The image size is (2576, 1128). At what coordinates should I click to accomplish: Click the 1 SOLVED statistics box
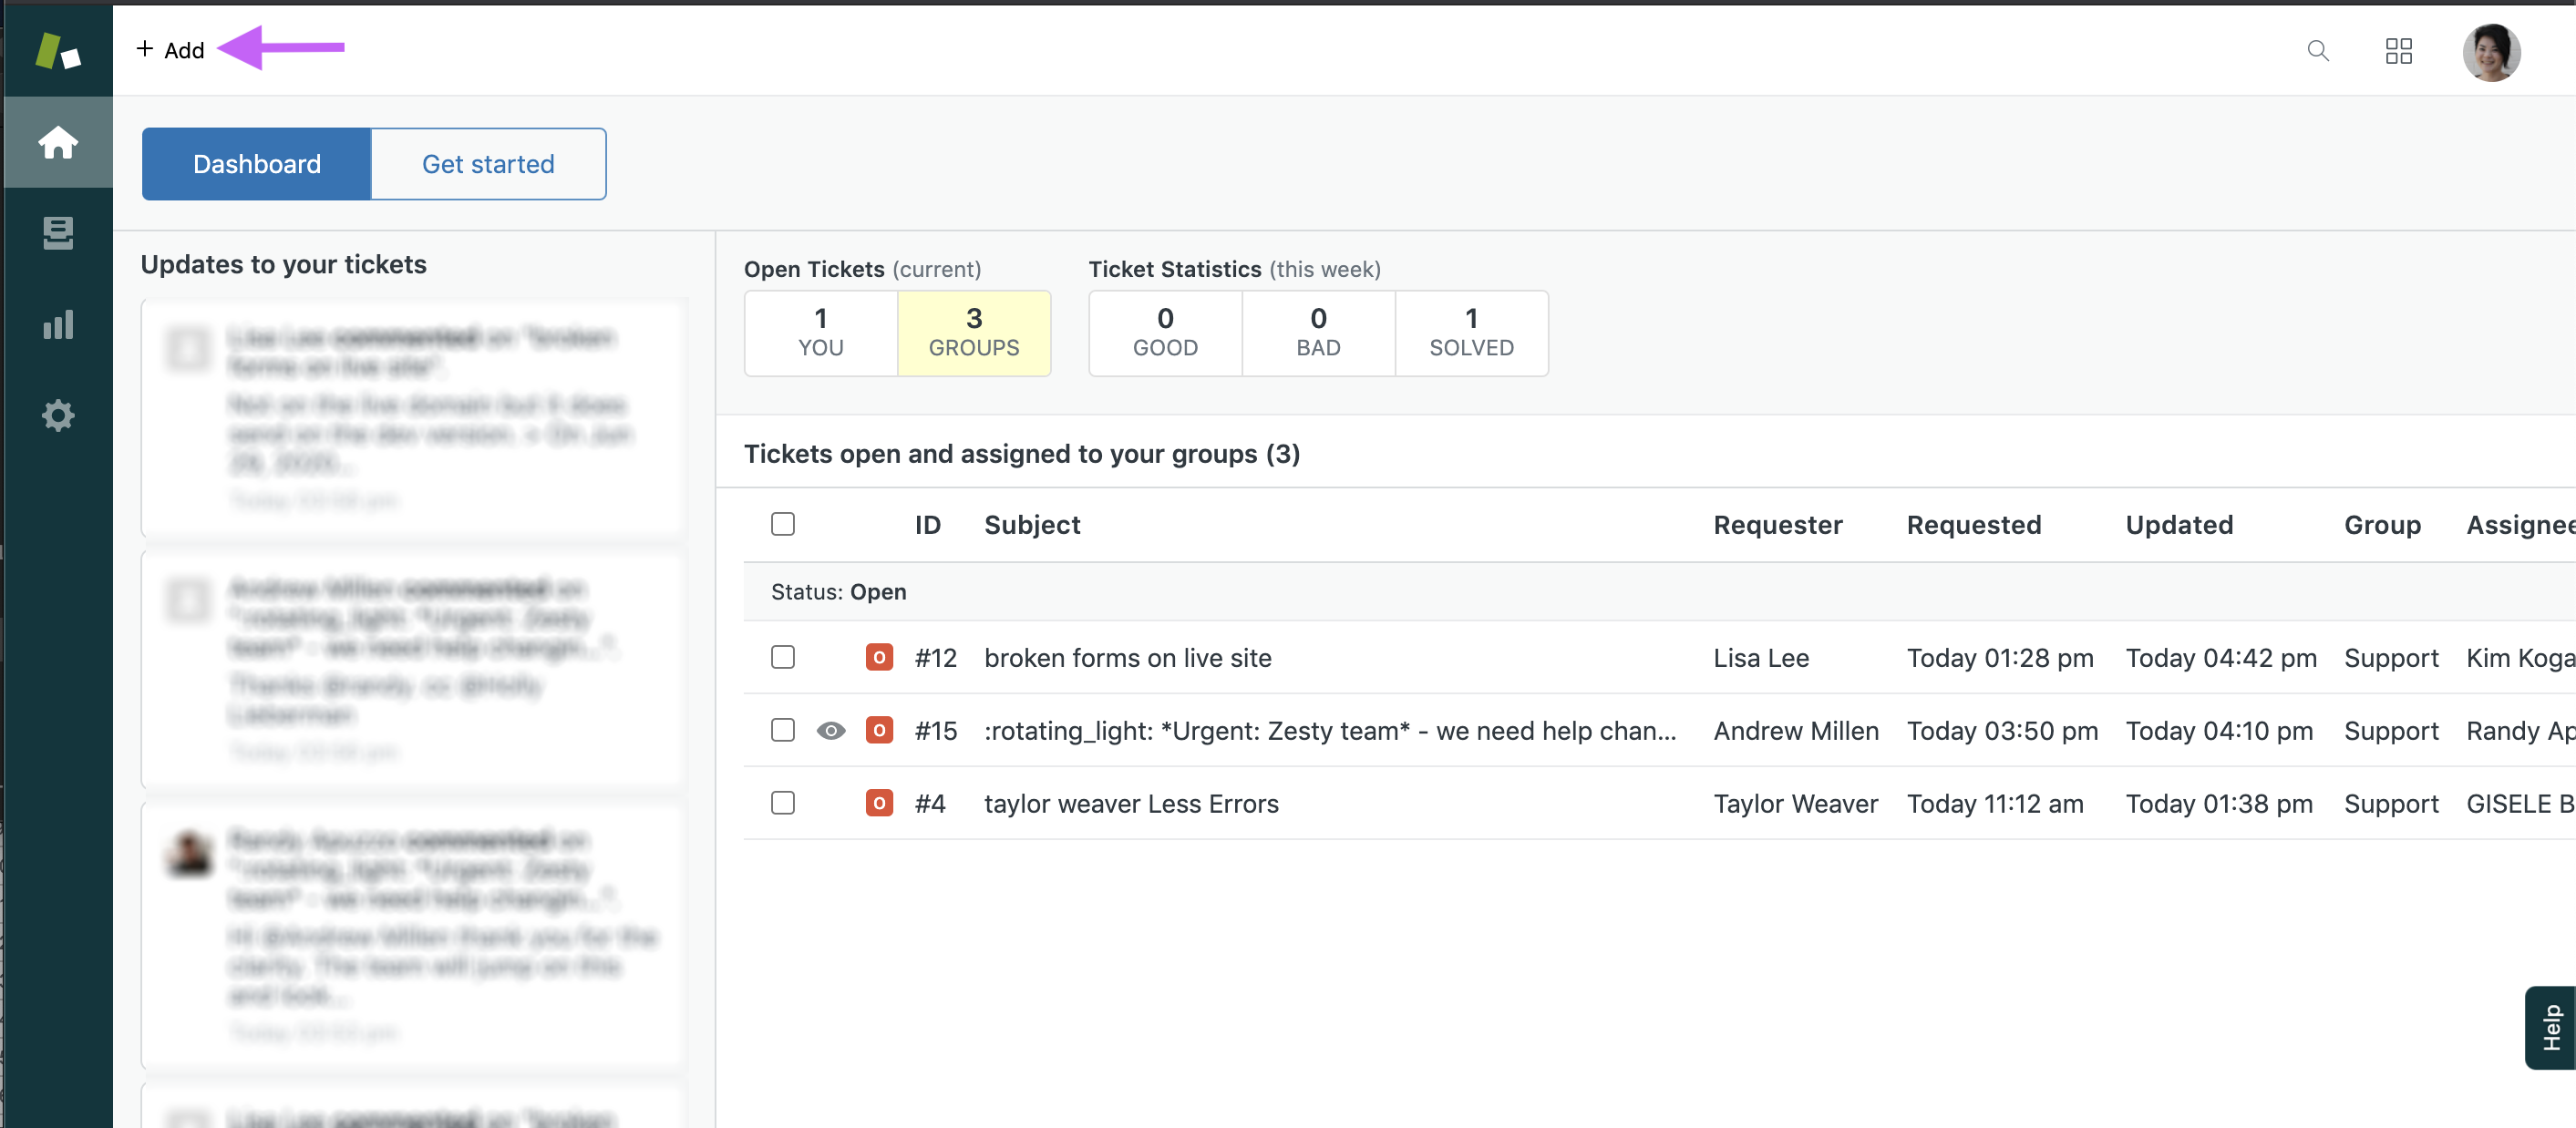pos(1471,333)
